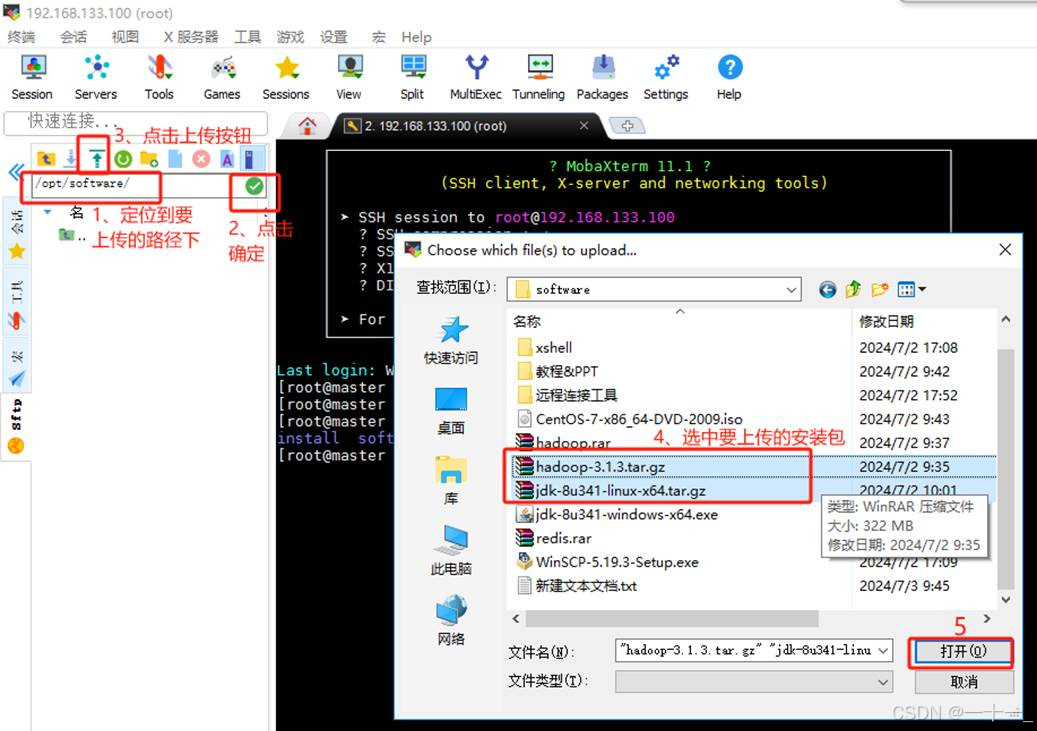The width and height of the screenshot is (1037, 731).
Task: Open the 设置 menu
Action: [333, 37]
